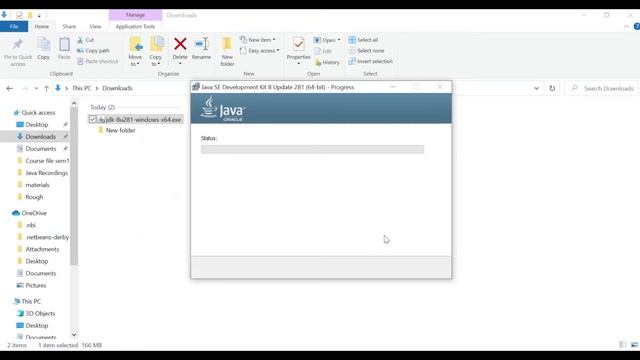Click the installer Status progress bar
Viewport: 640px width, 360px height.
click(x=312, y=149)
